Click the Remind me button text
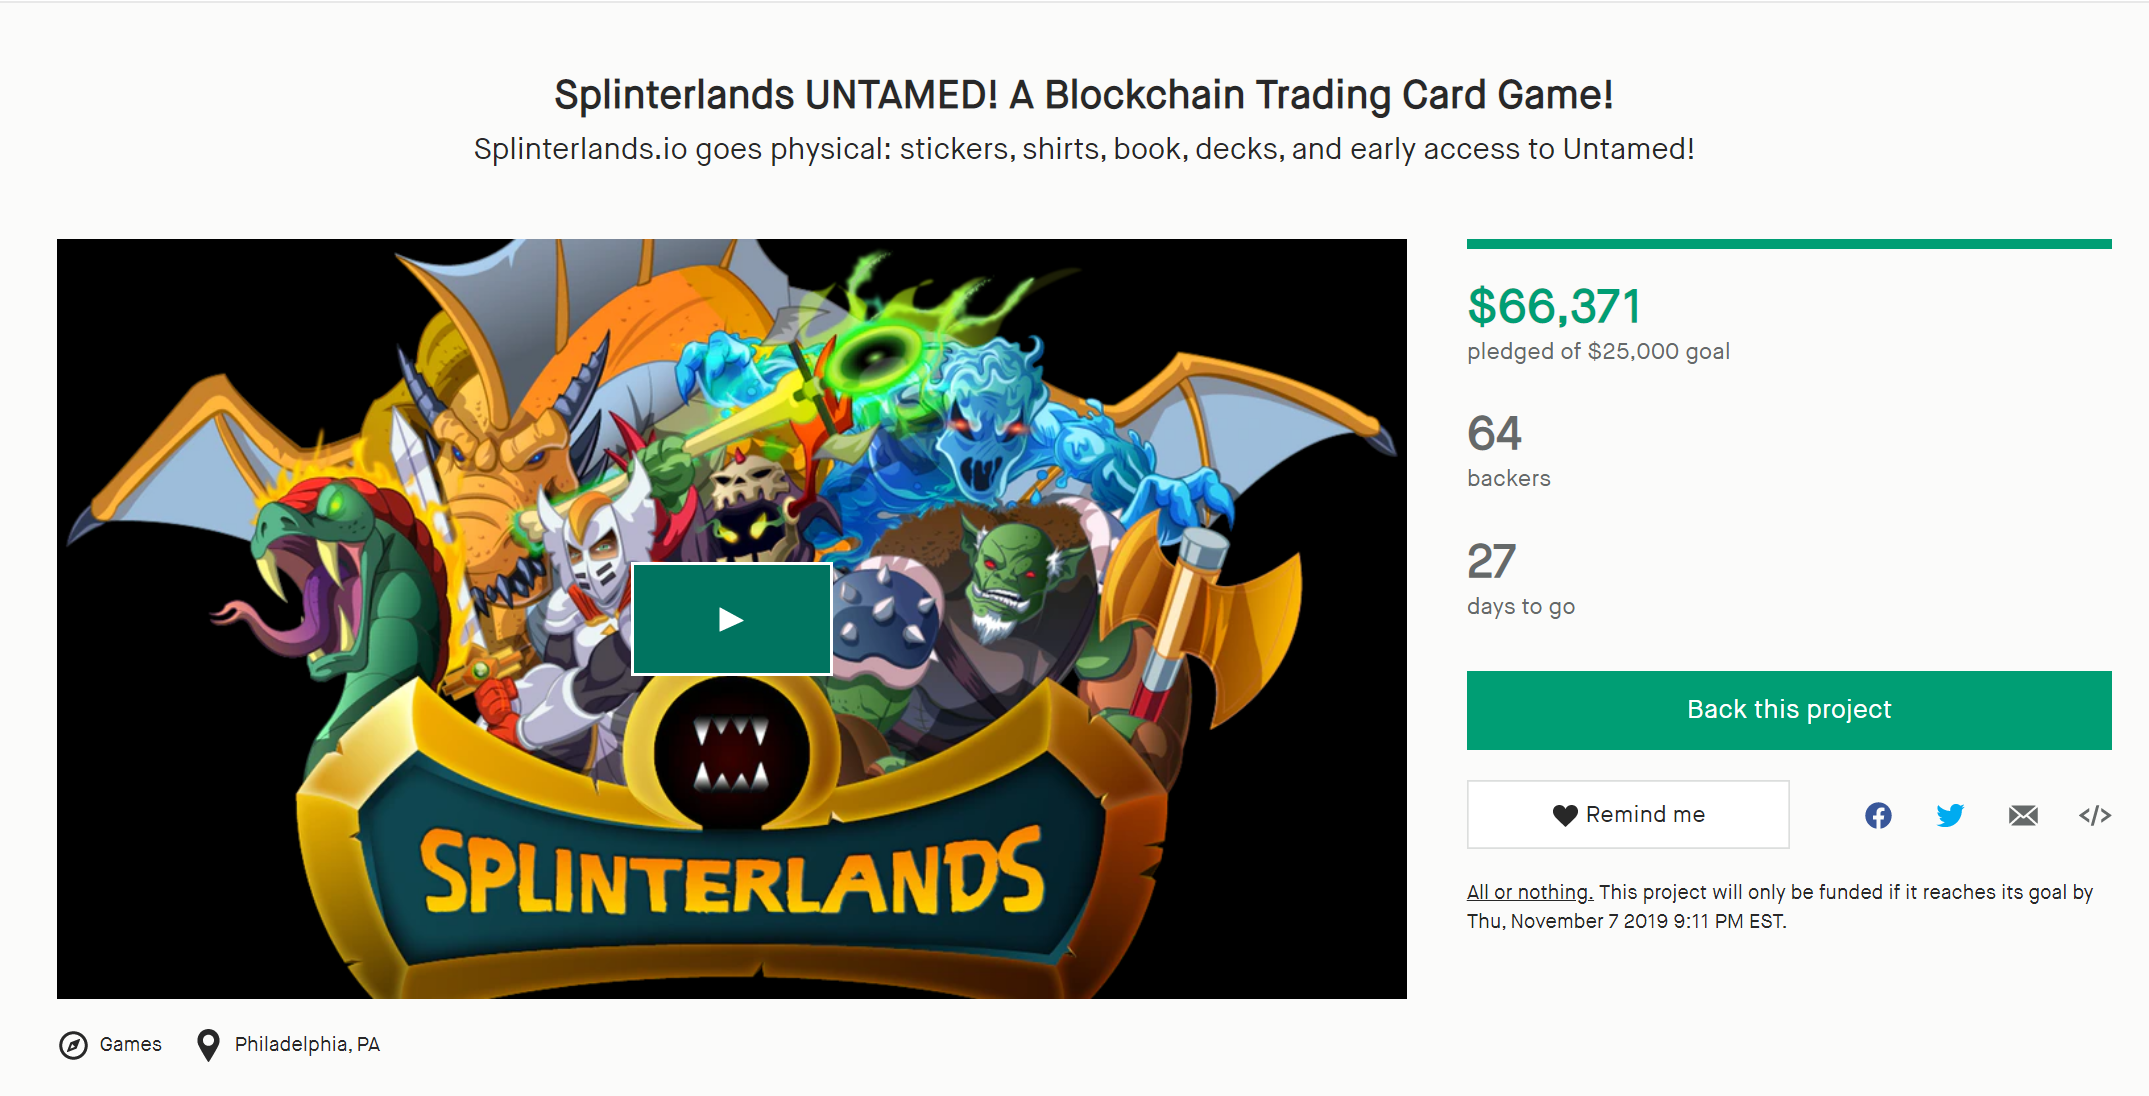This screenshot has width=2149, height=1096. coord(1645,815)
